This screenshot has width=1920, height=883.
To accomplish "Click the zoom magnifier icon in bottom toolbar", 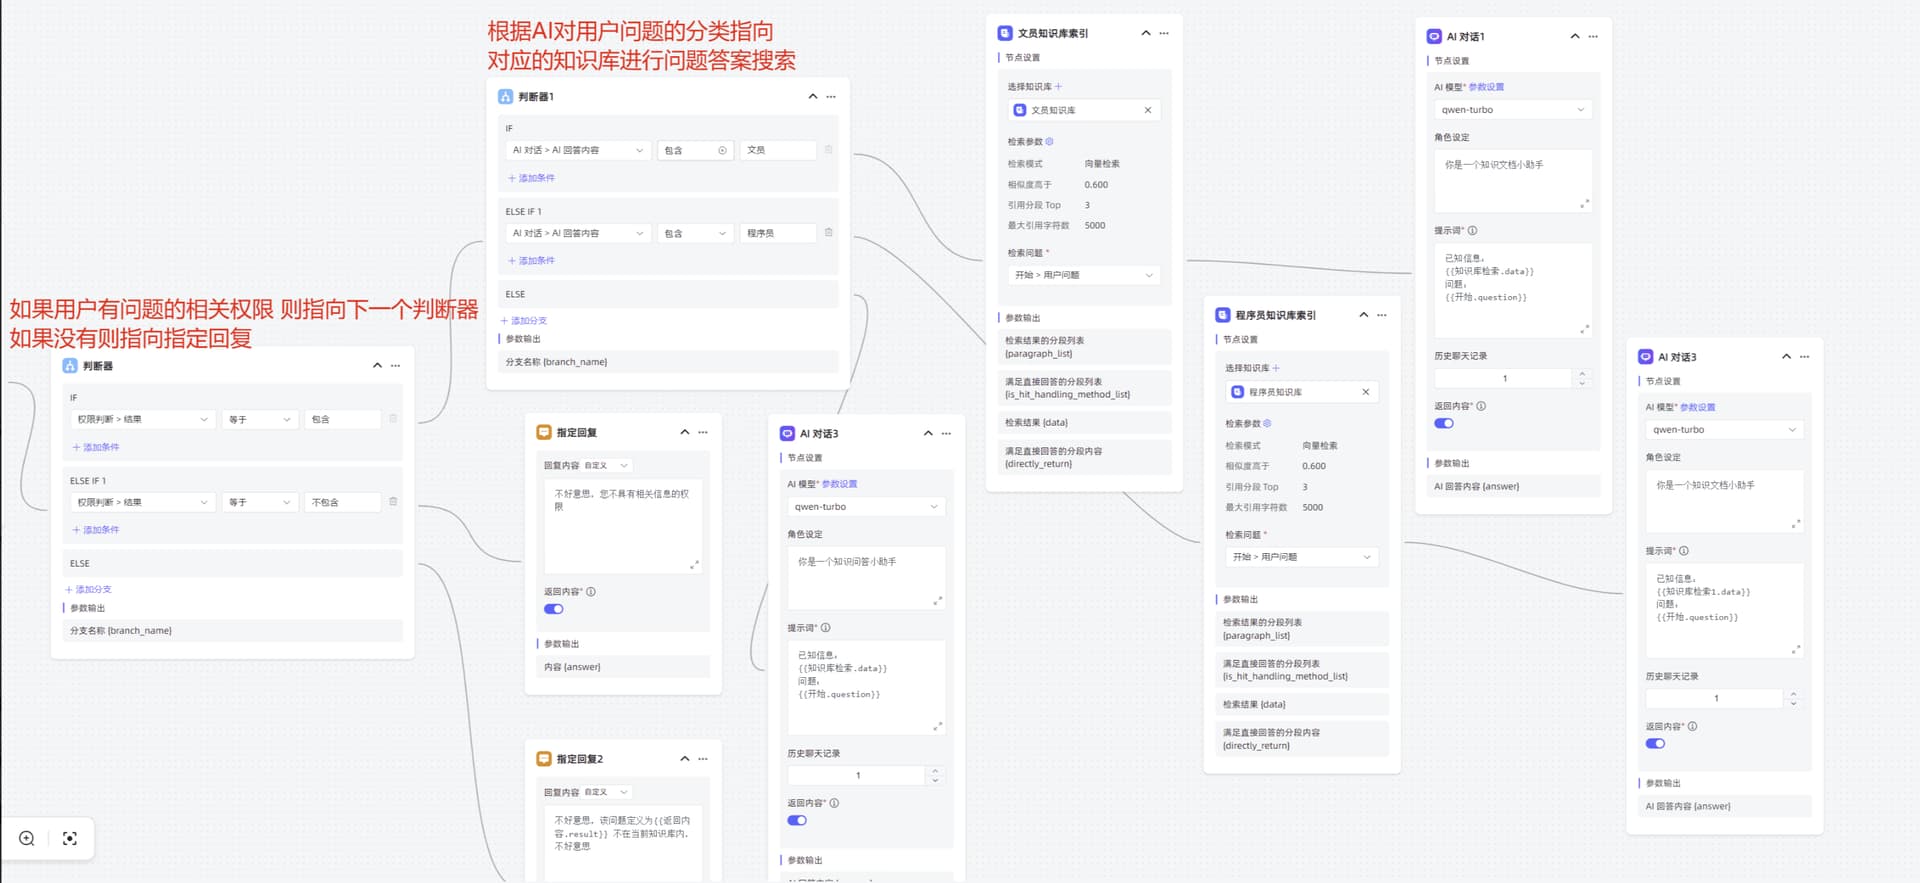I will click(x=27, y=838).
